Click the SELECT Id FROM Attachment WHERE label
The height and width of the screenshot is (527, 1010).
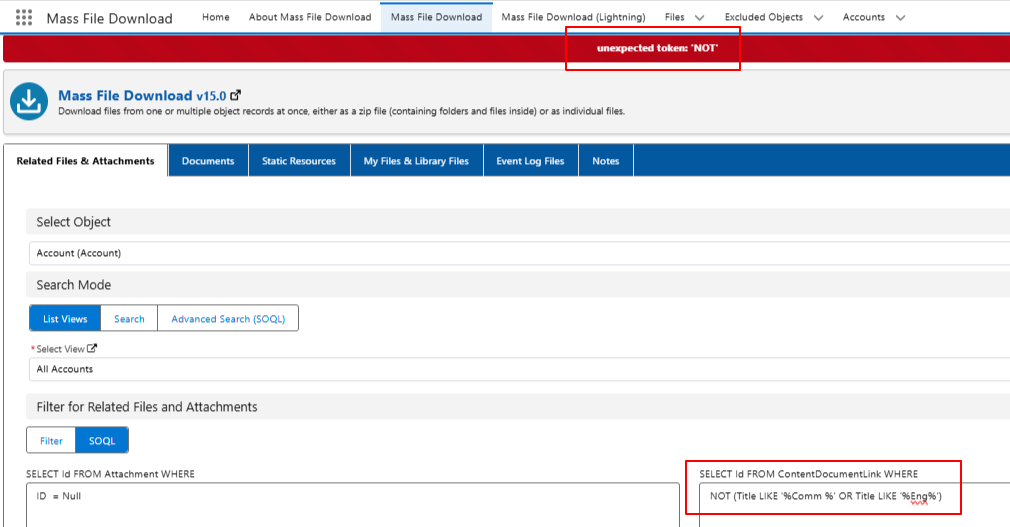[x=110, y=474]
